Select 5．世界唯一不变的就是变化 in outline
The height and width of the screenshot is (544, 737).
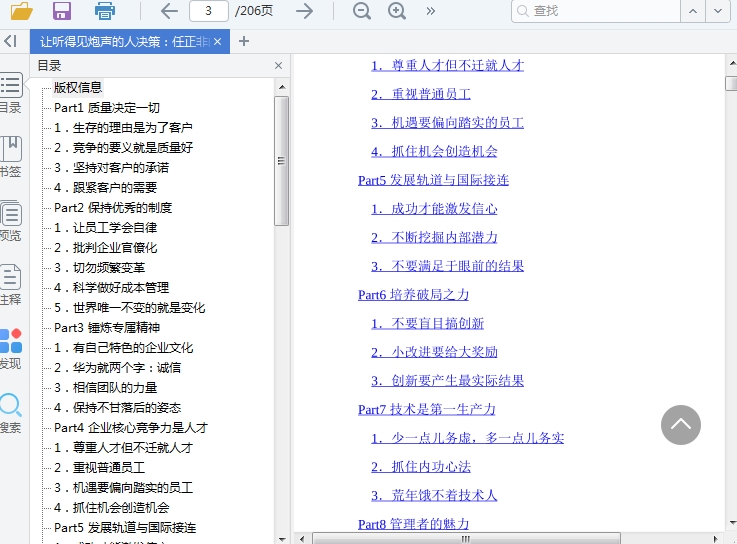pos(129,307)
